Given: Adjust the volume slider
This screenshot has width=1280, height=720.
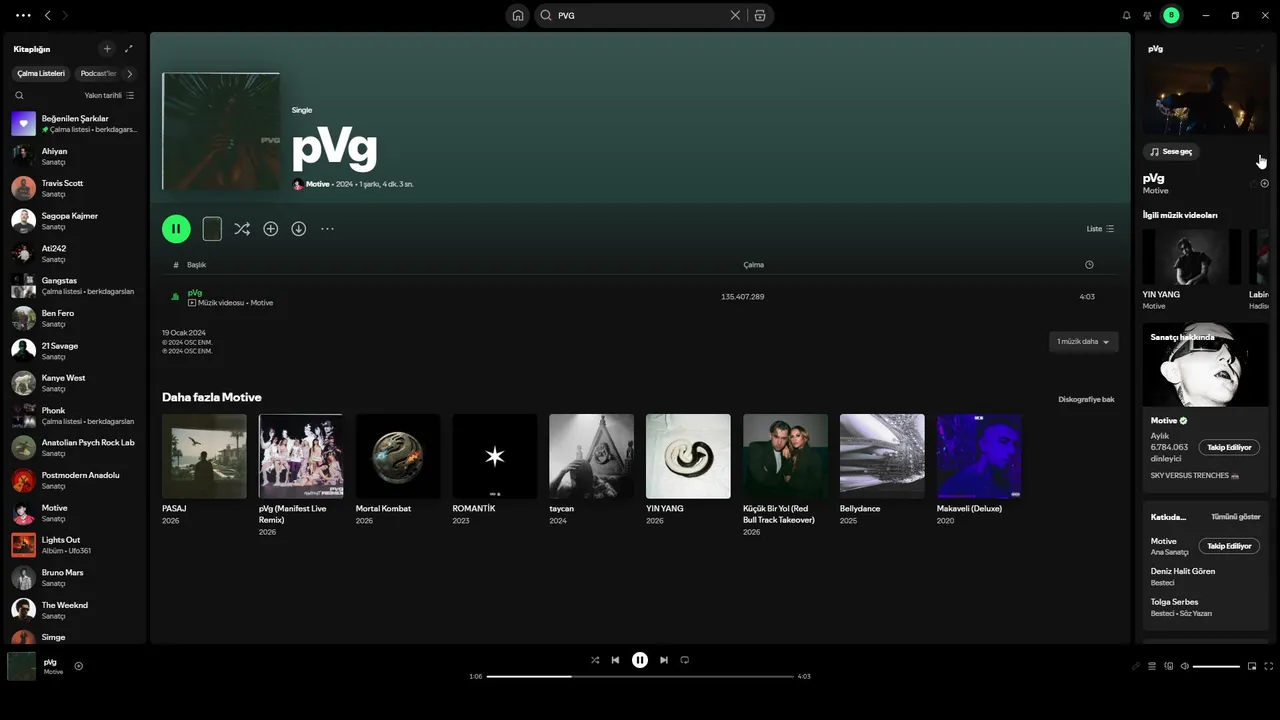Looking at the screenshot, I should click(1216, 666).
